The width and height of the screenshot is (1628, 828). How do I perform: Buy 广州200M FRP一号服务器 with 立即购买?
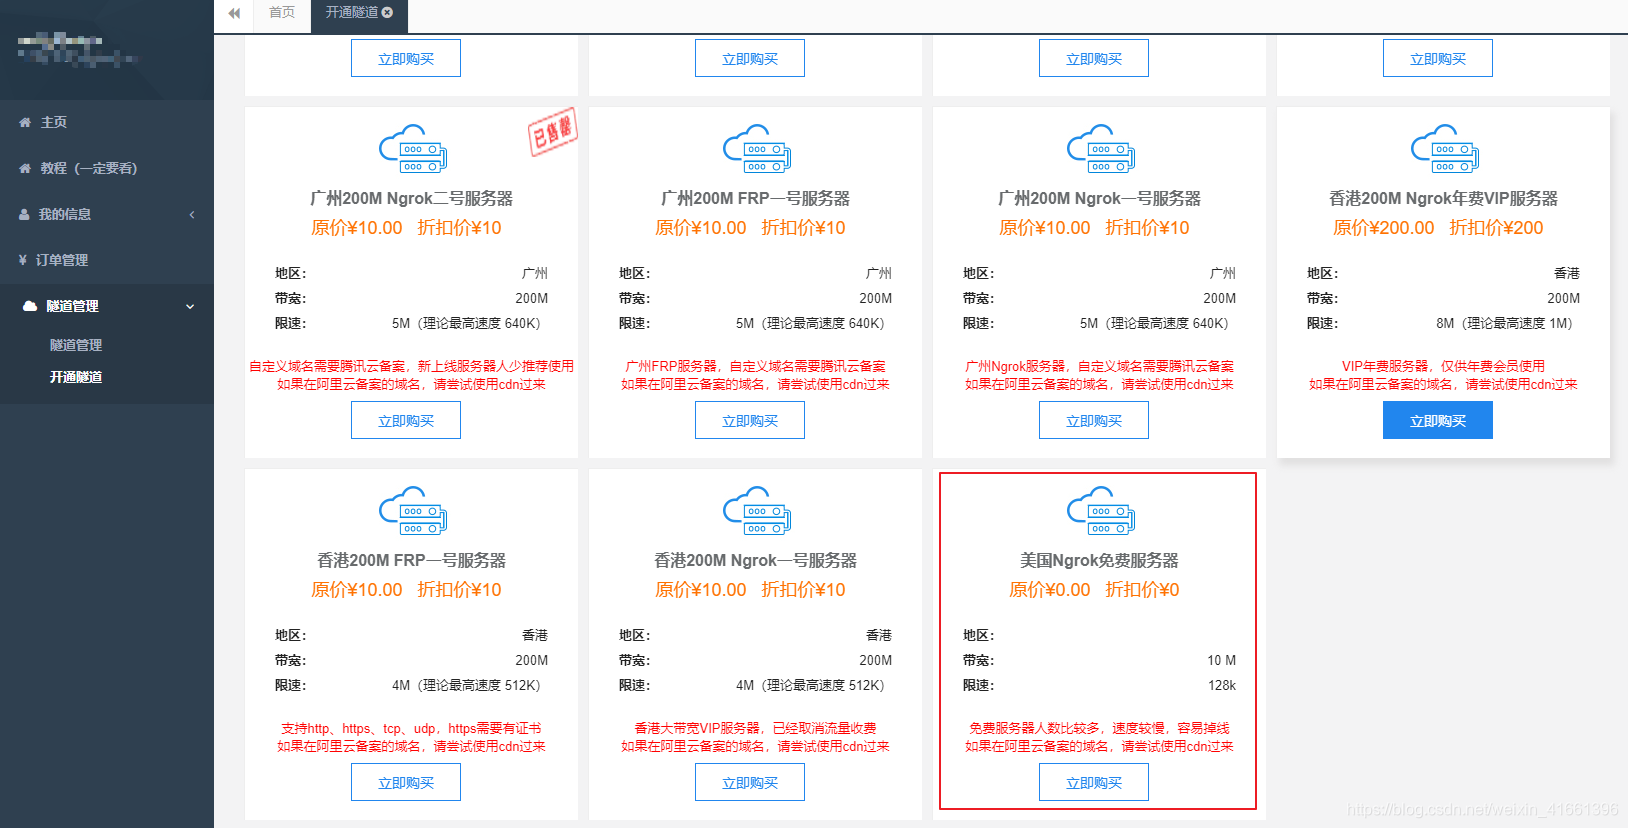(x=750, y=420)
